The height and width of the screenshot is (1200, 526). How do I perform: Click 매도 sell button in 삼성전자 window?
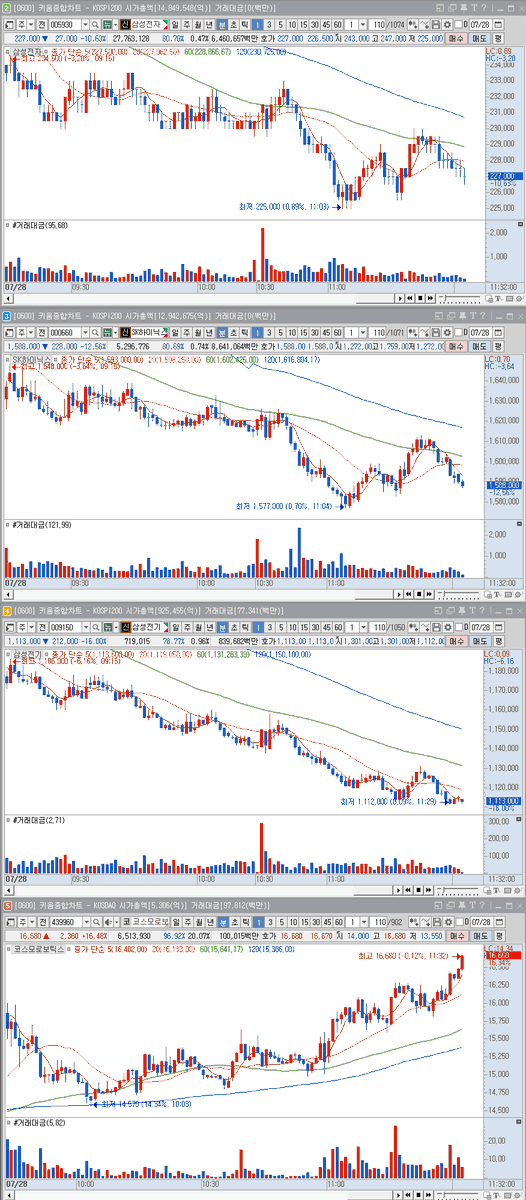pyautogui.click(x=479, y=37)
